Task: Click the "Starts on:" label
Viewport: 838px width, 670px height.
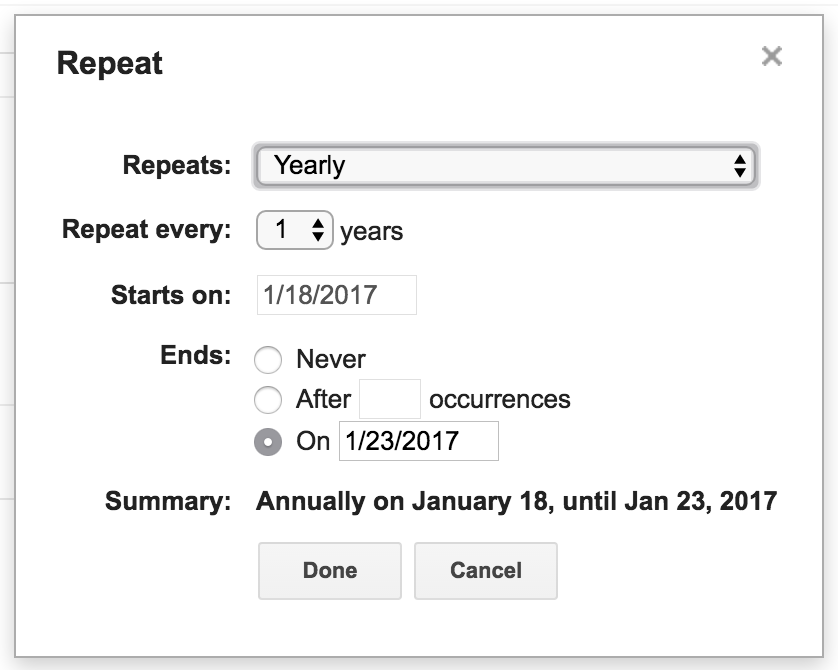Action: click(x=171, y=295)
